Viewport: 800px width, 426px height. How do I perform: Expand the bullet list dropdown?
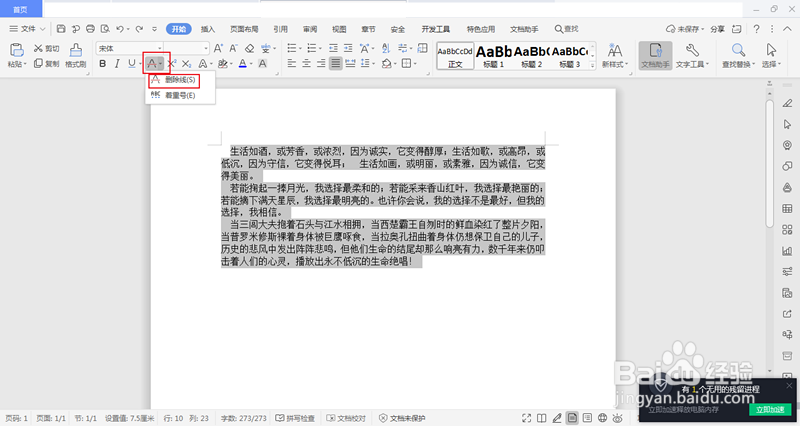[x=301, y=48]
